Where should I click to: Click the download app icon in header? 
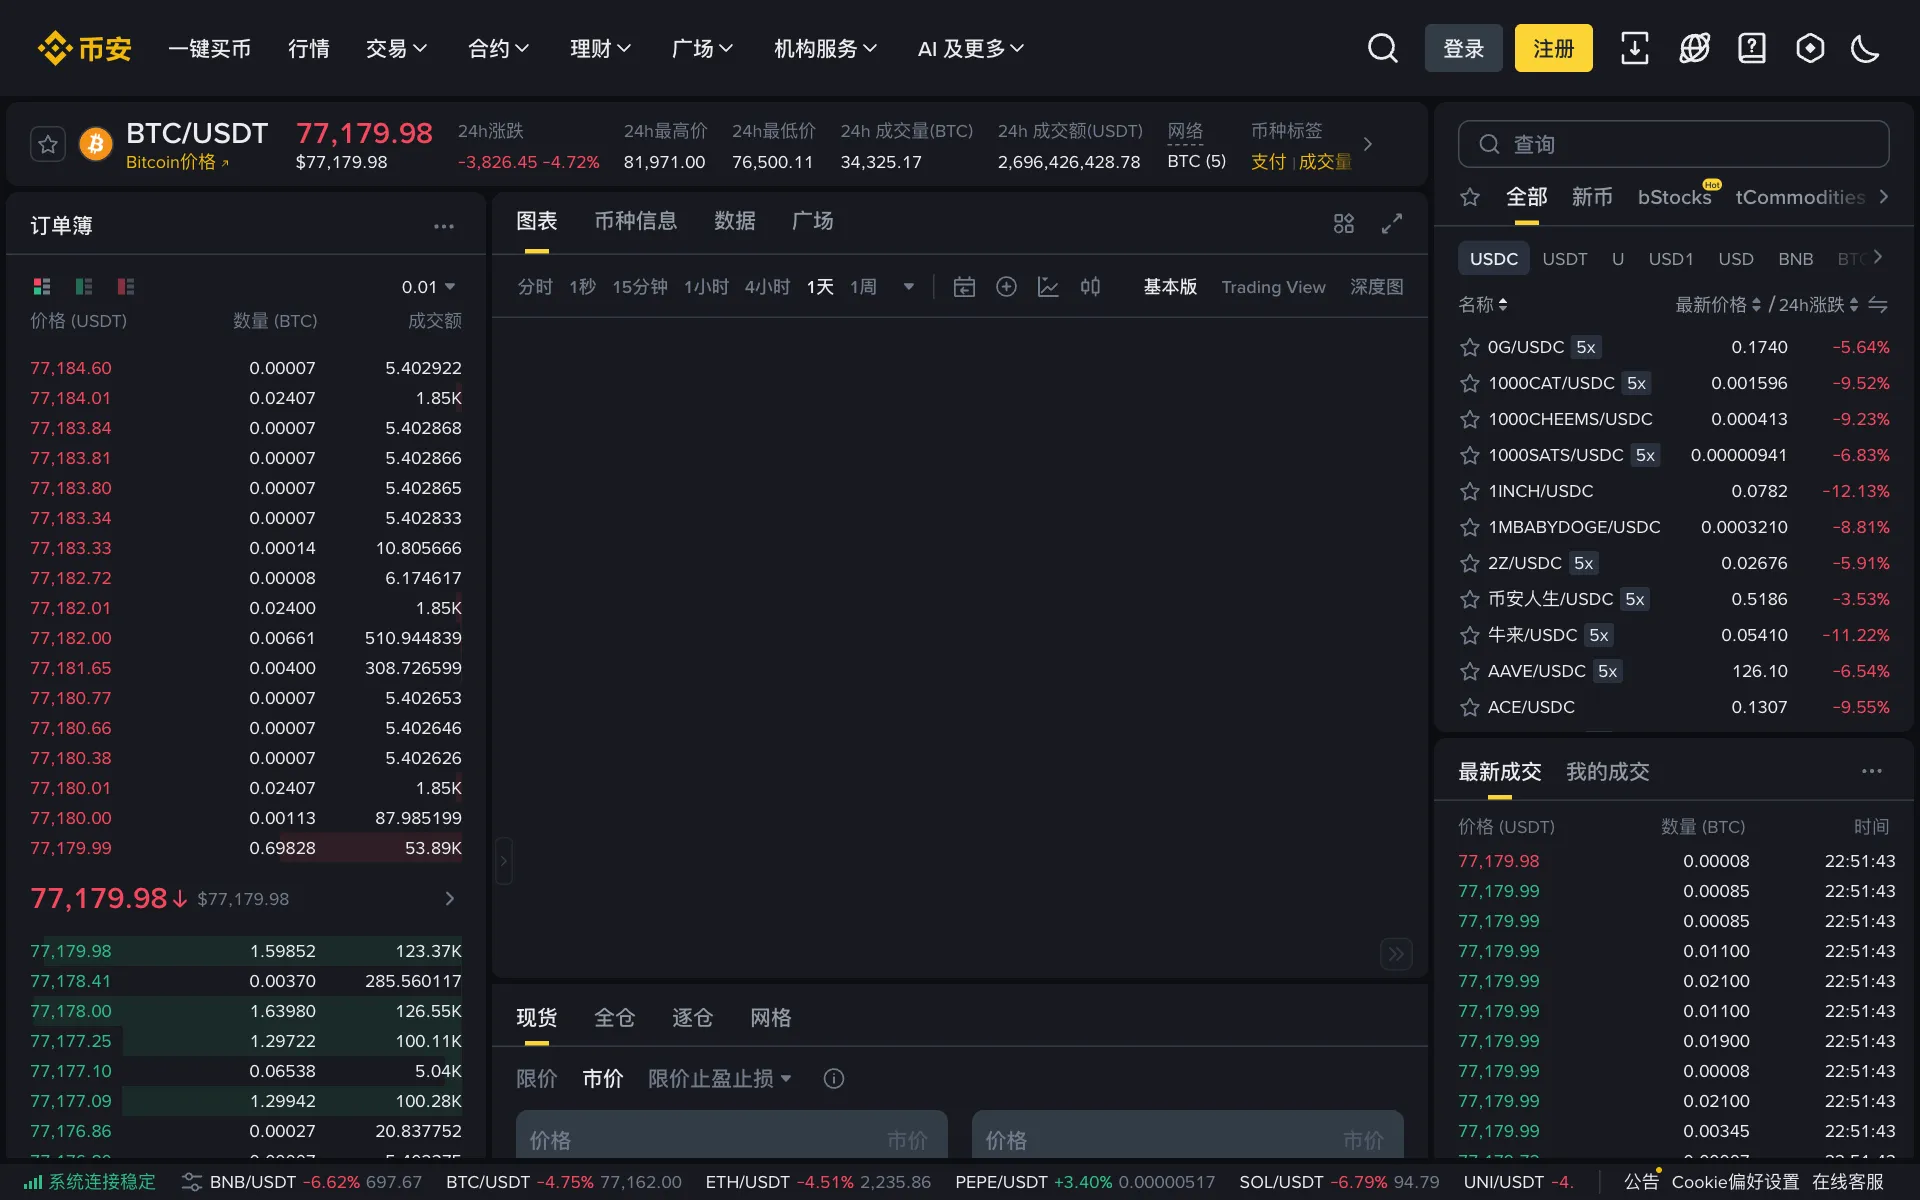tap(1634, 48)
